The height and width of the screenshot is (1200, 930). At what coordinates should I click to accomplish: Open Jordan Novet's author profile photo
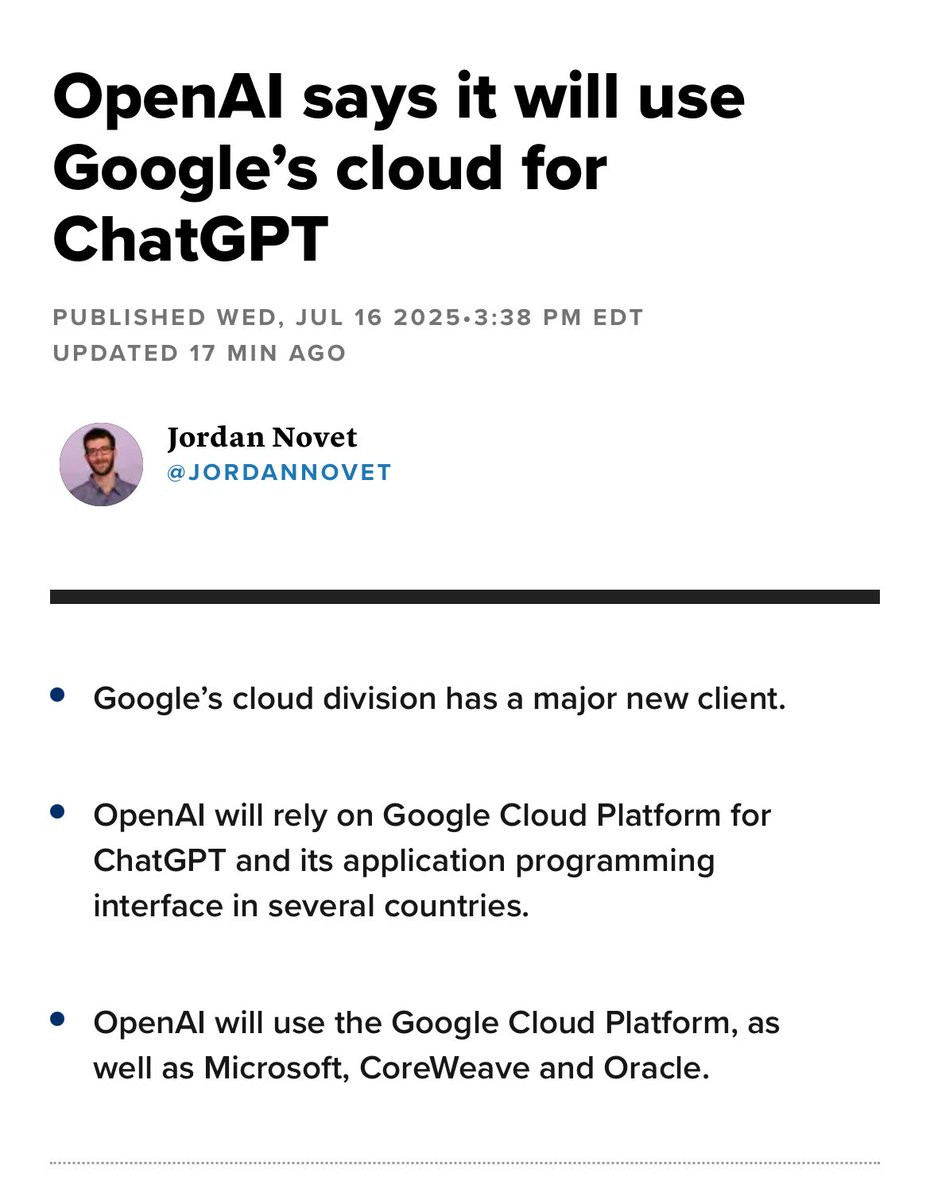[101, 464]
